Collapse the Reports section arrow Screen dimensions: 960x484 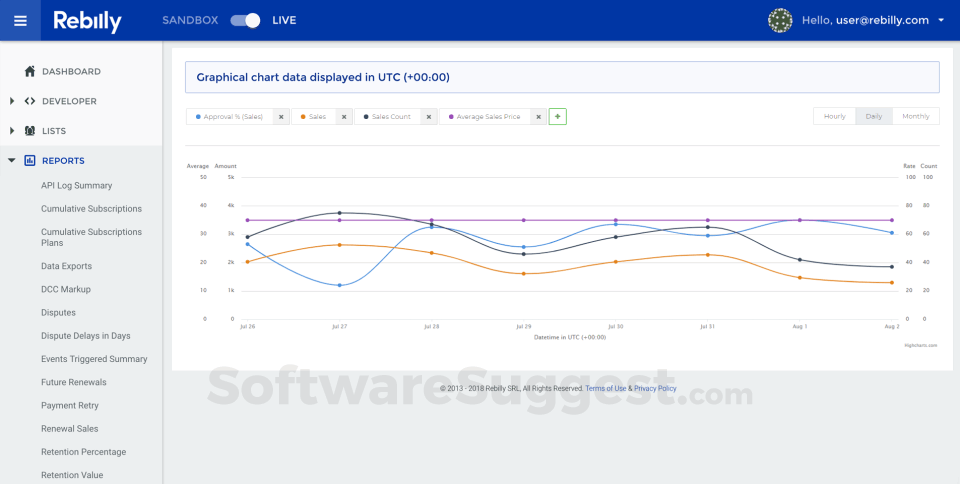tap(12, 160)
